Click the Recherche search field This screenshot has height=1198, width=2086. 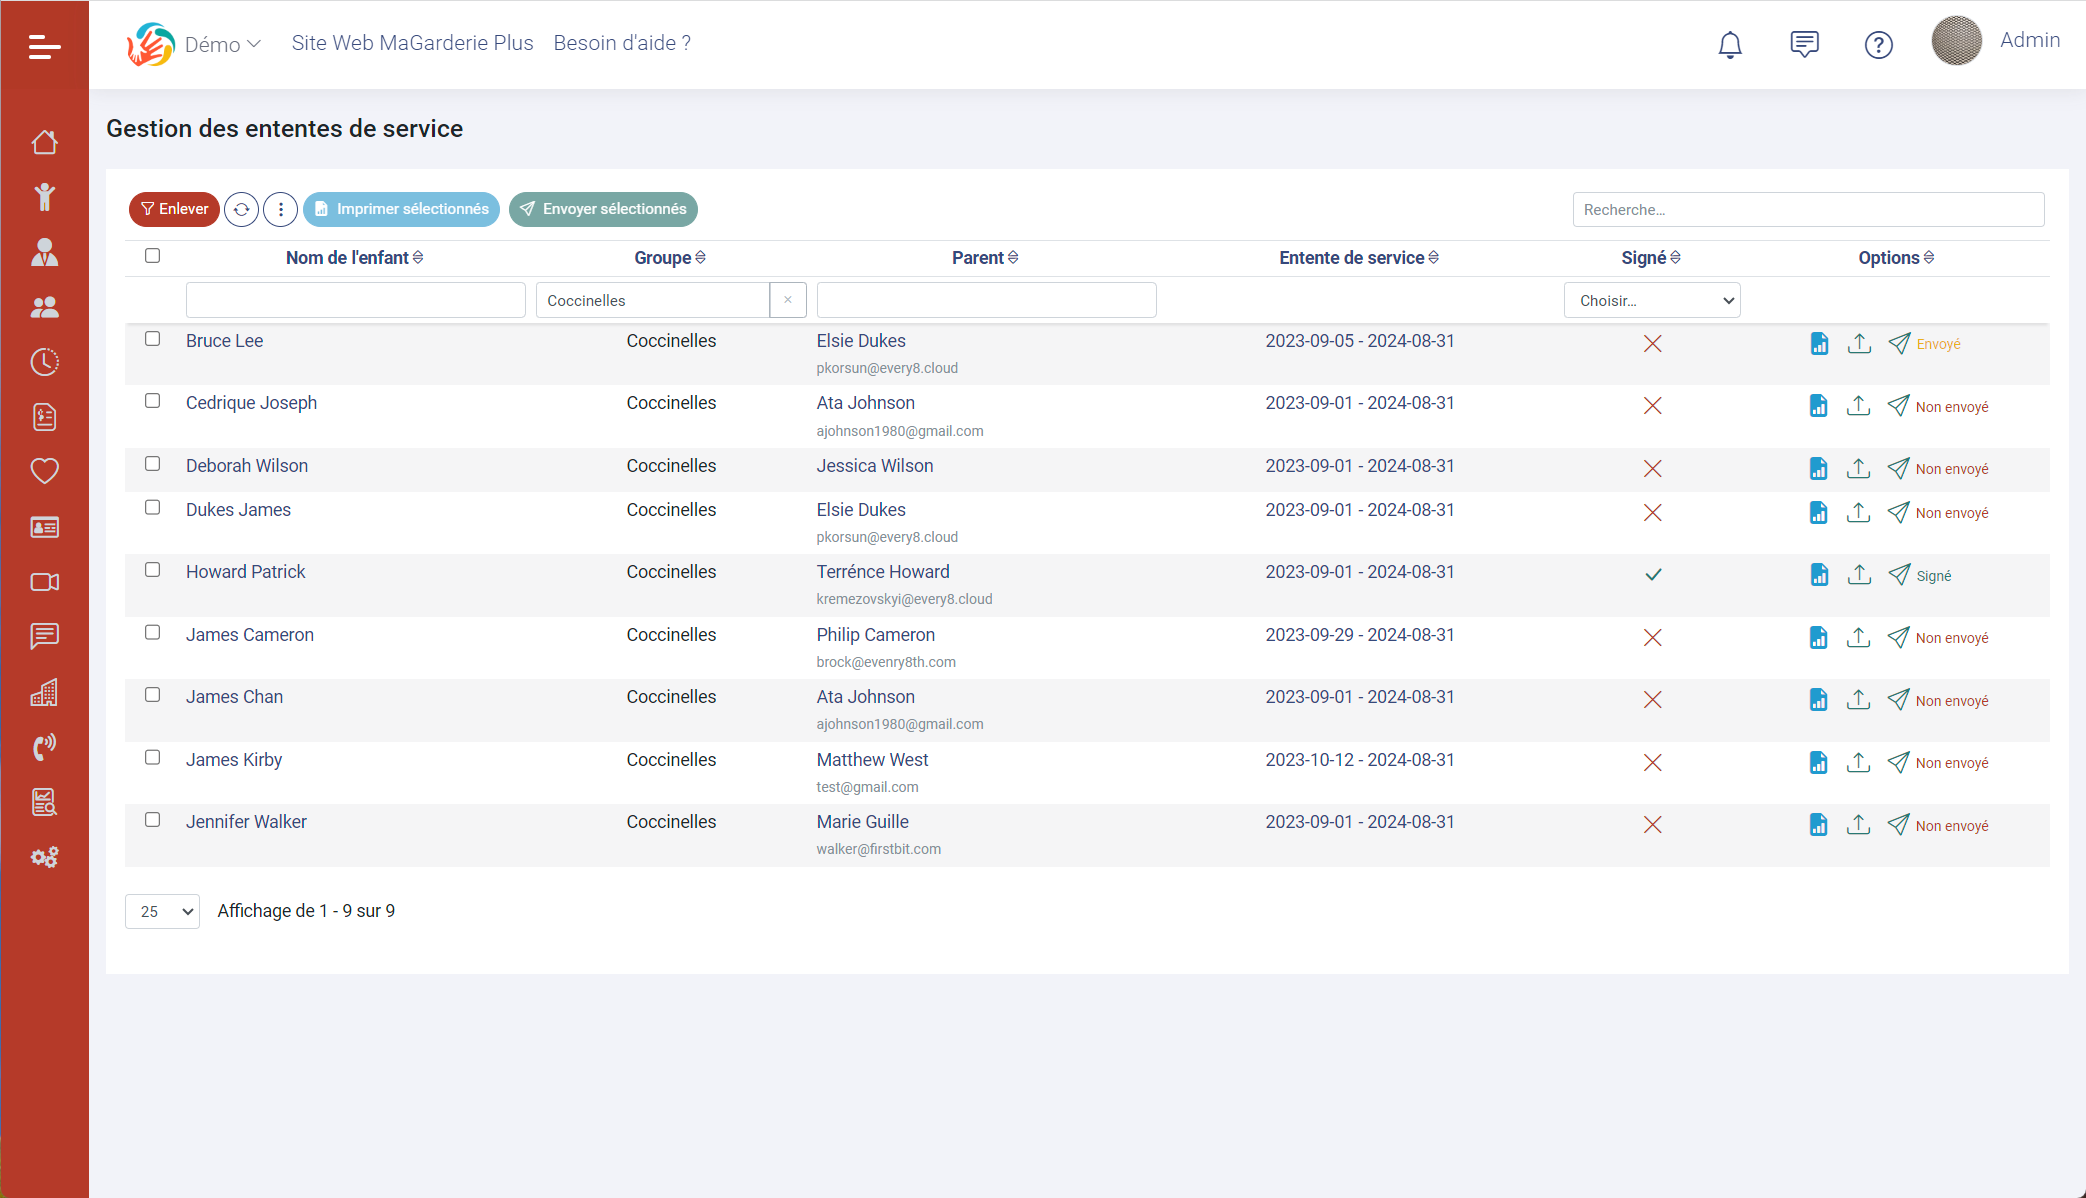coord(1808,209)
